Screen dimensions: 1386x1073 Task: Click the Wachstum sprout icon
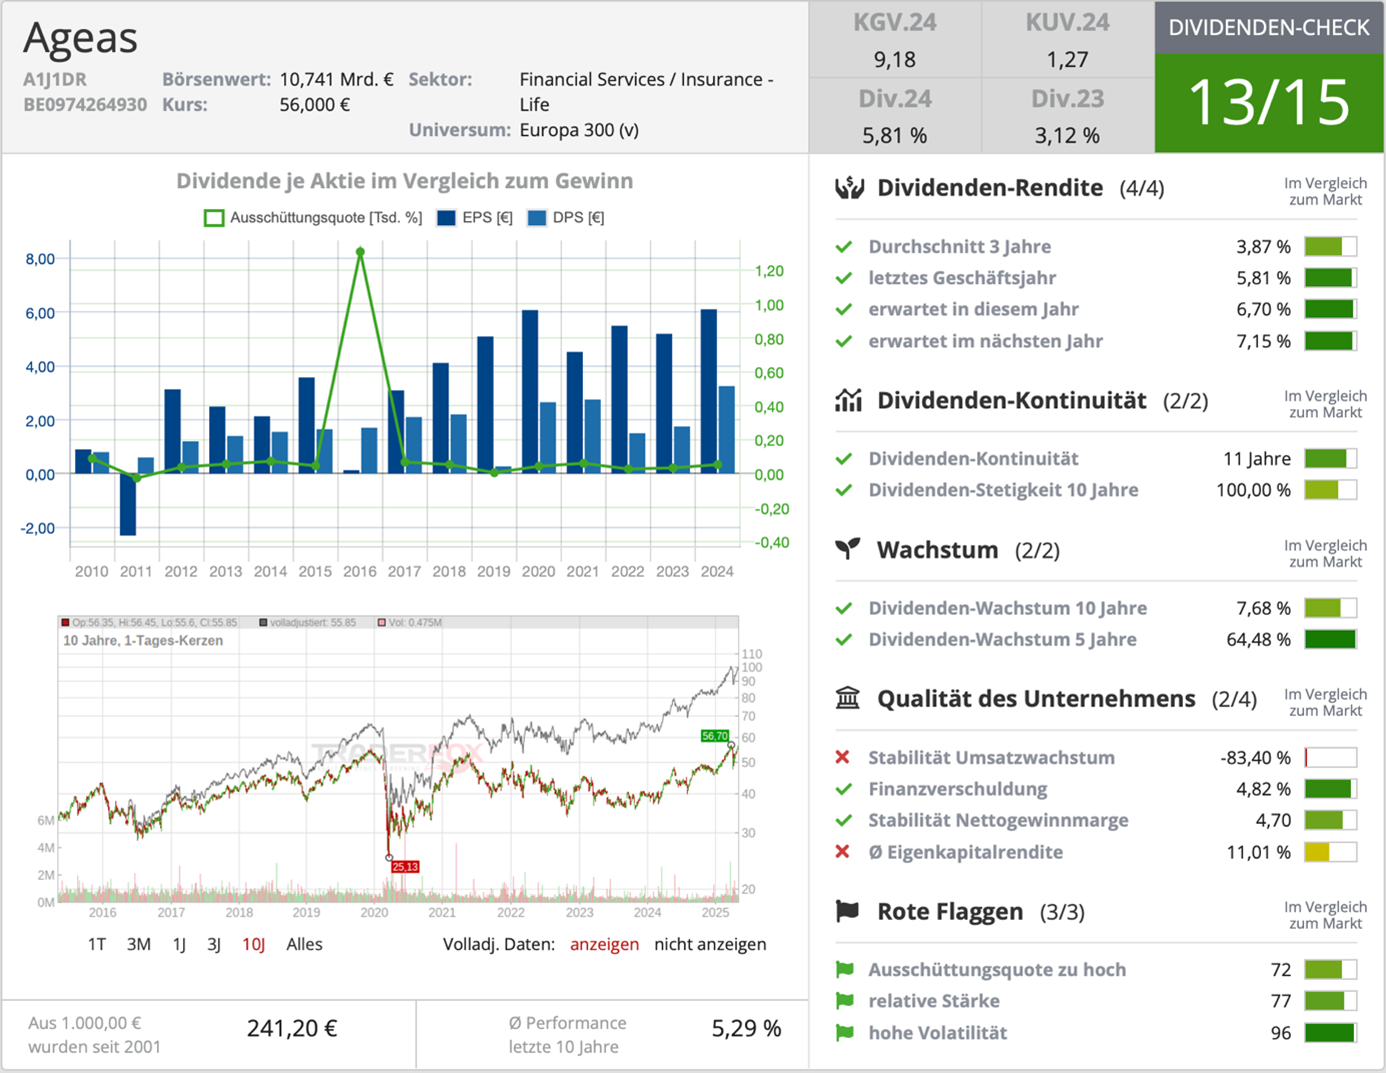848,549
